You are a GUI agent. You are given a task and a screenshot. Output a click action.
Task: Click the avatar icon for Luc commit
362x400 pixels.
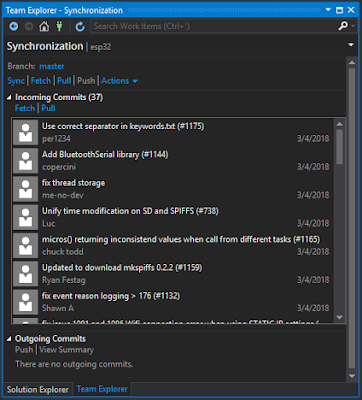pos(26,217)
